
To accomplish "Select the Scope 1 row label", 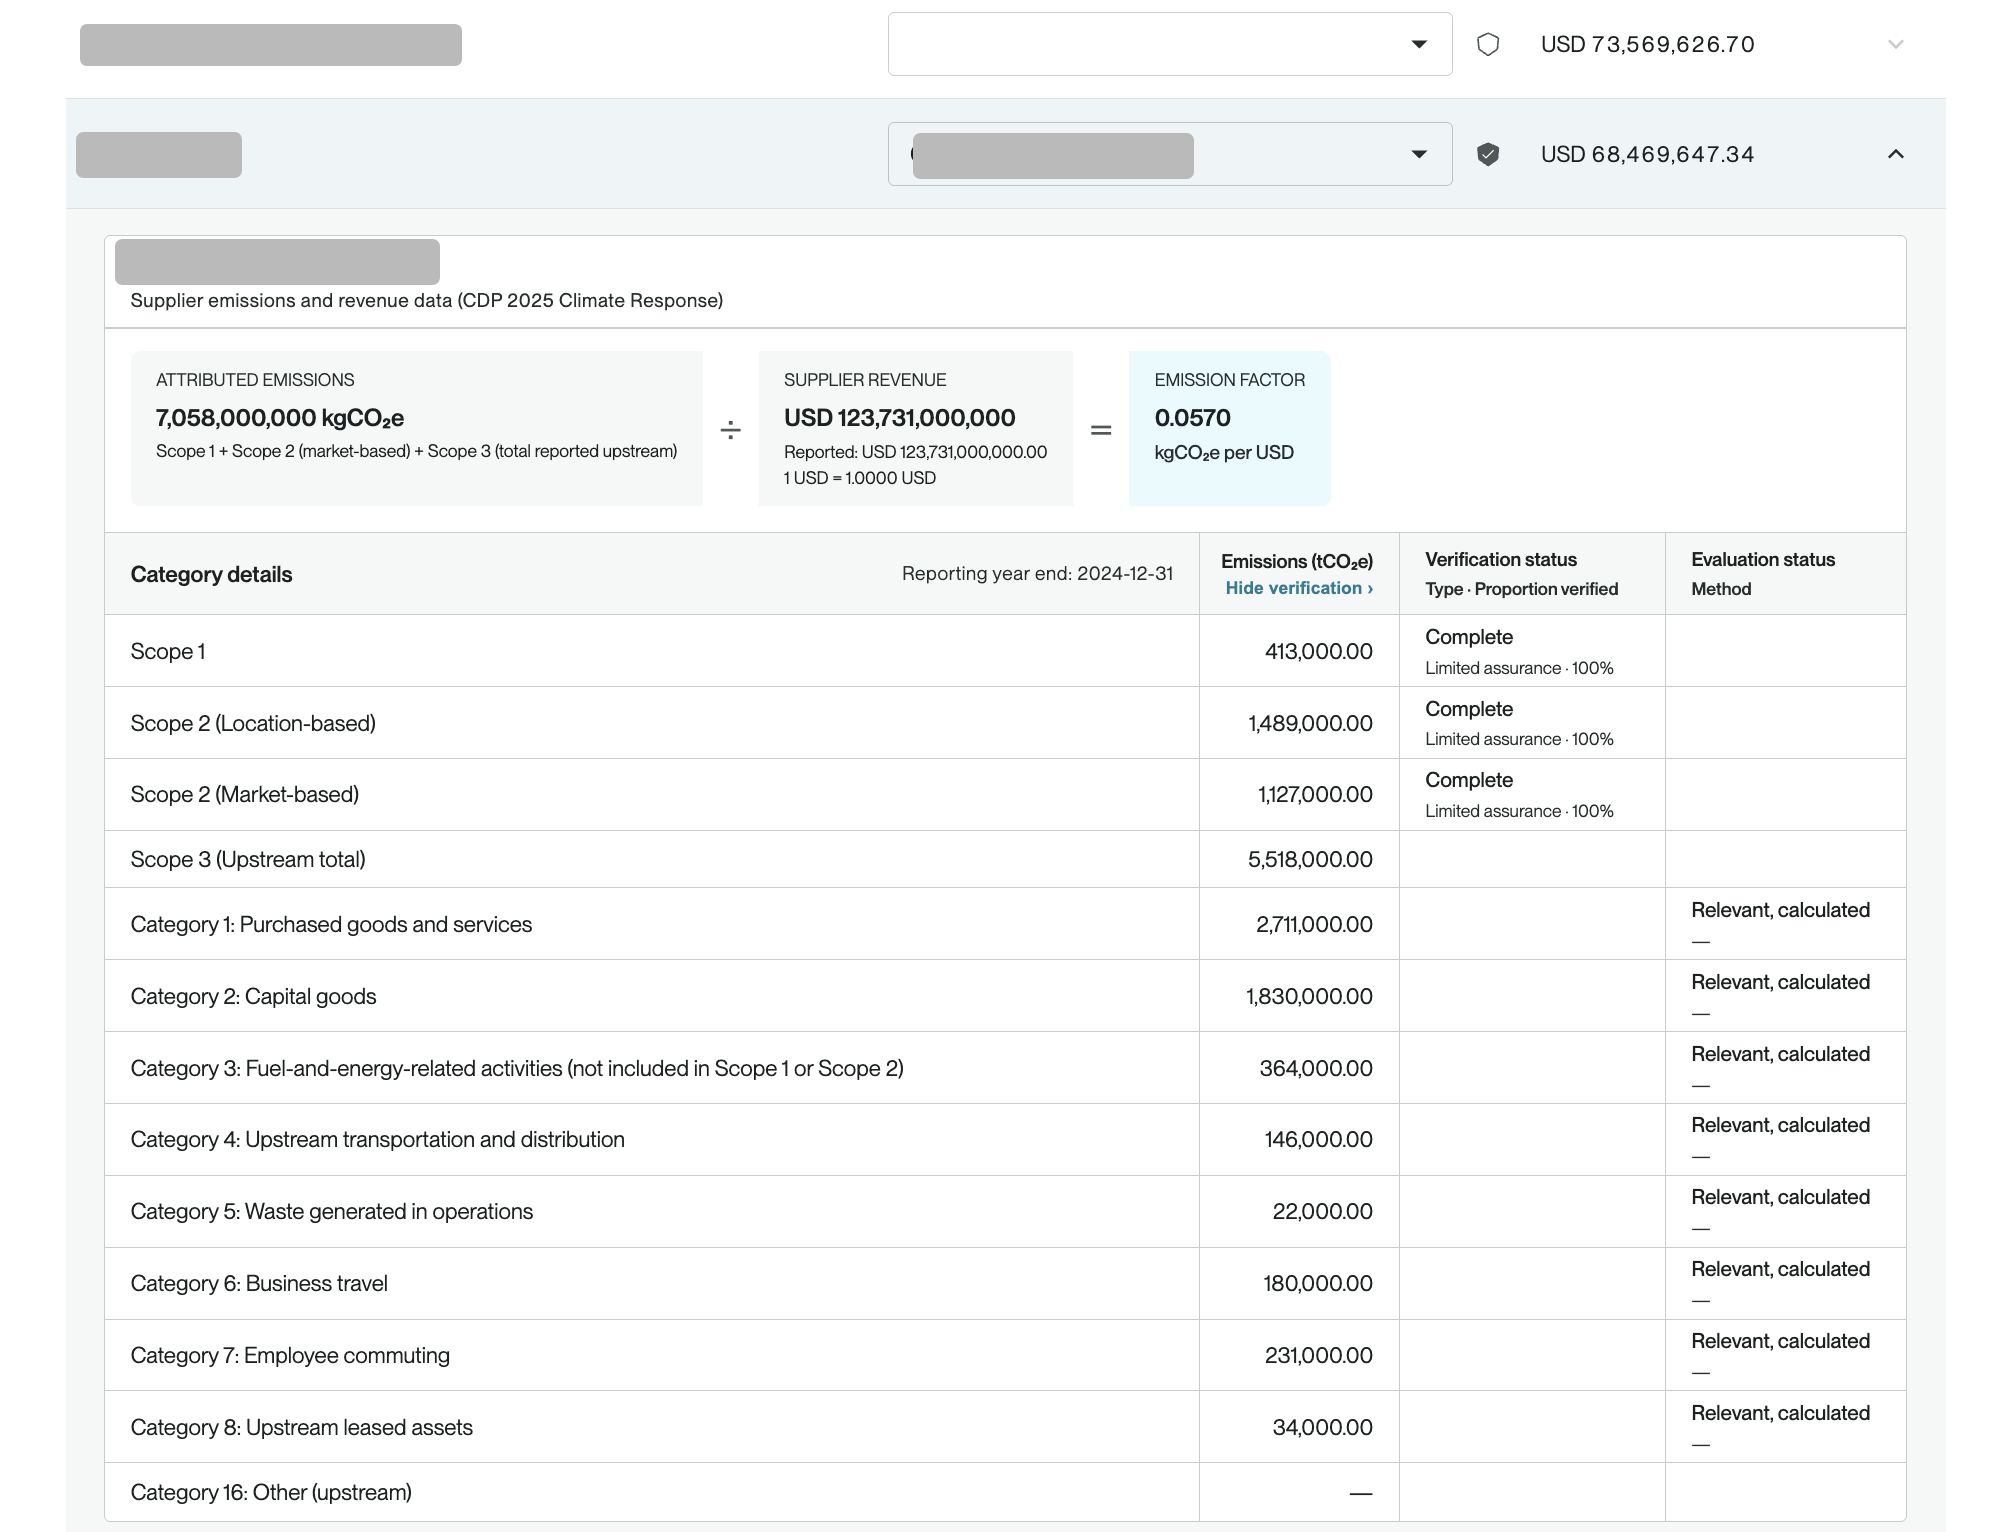I will click(x=168, y=651).
